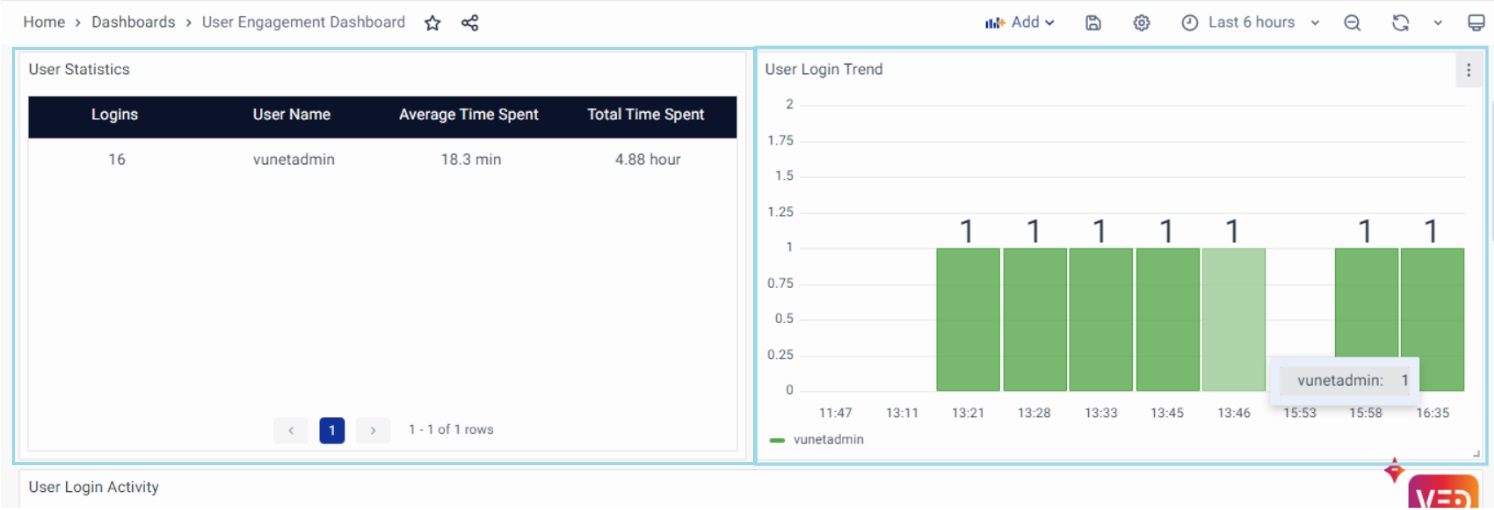
Task: Click the 13:21 bar in login chart
Action: 967,320
